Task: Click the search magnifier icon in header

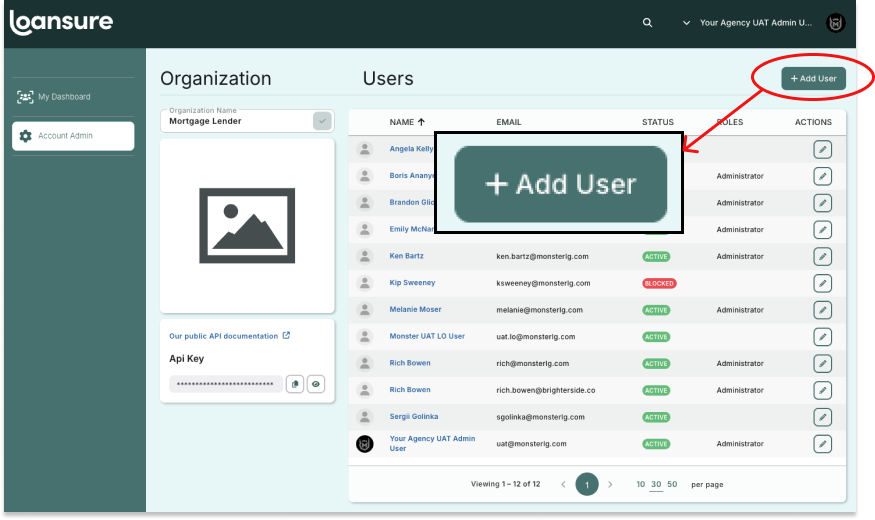Action: click(x=648, y=23)
